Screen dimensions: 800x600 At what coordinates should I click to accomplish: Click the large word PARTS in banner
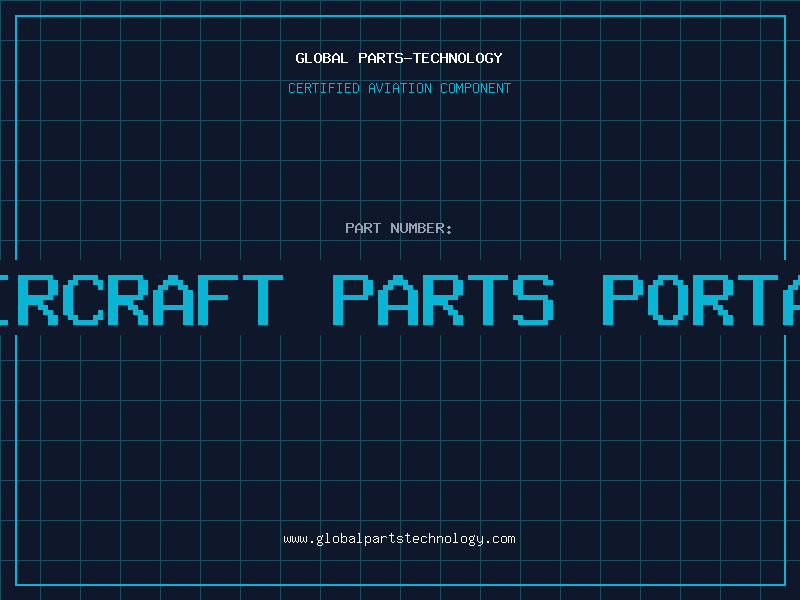[x=443, y=300]
